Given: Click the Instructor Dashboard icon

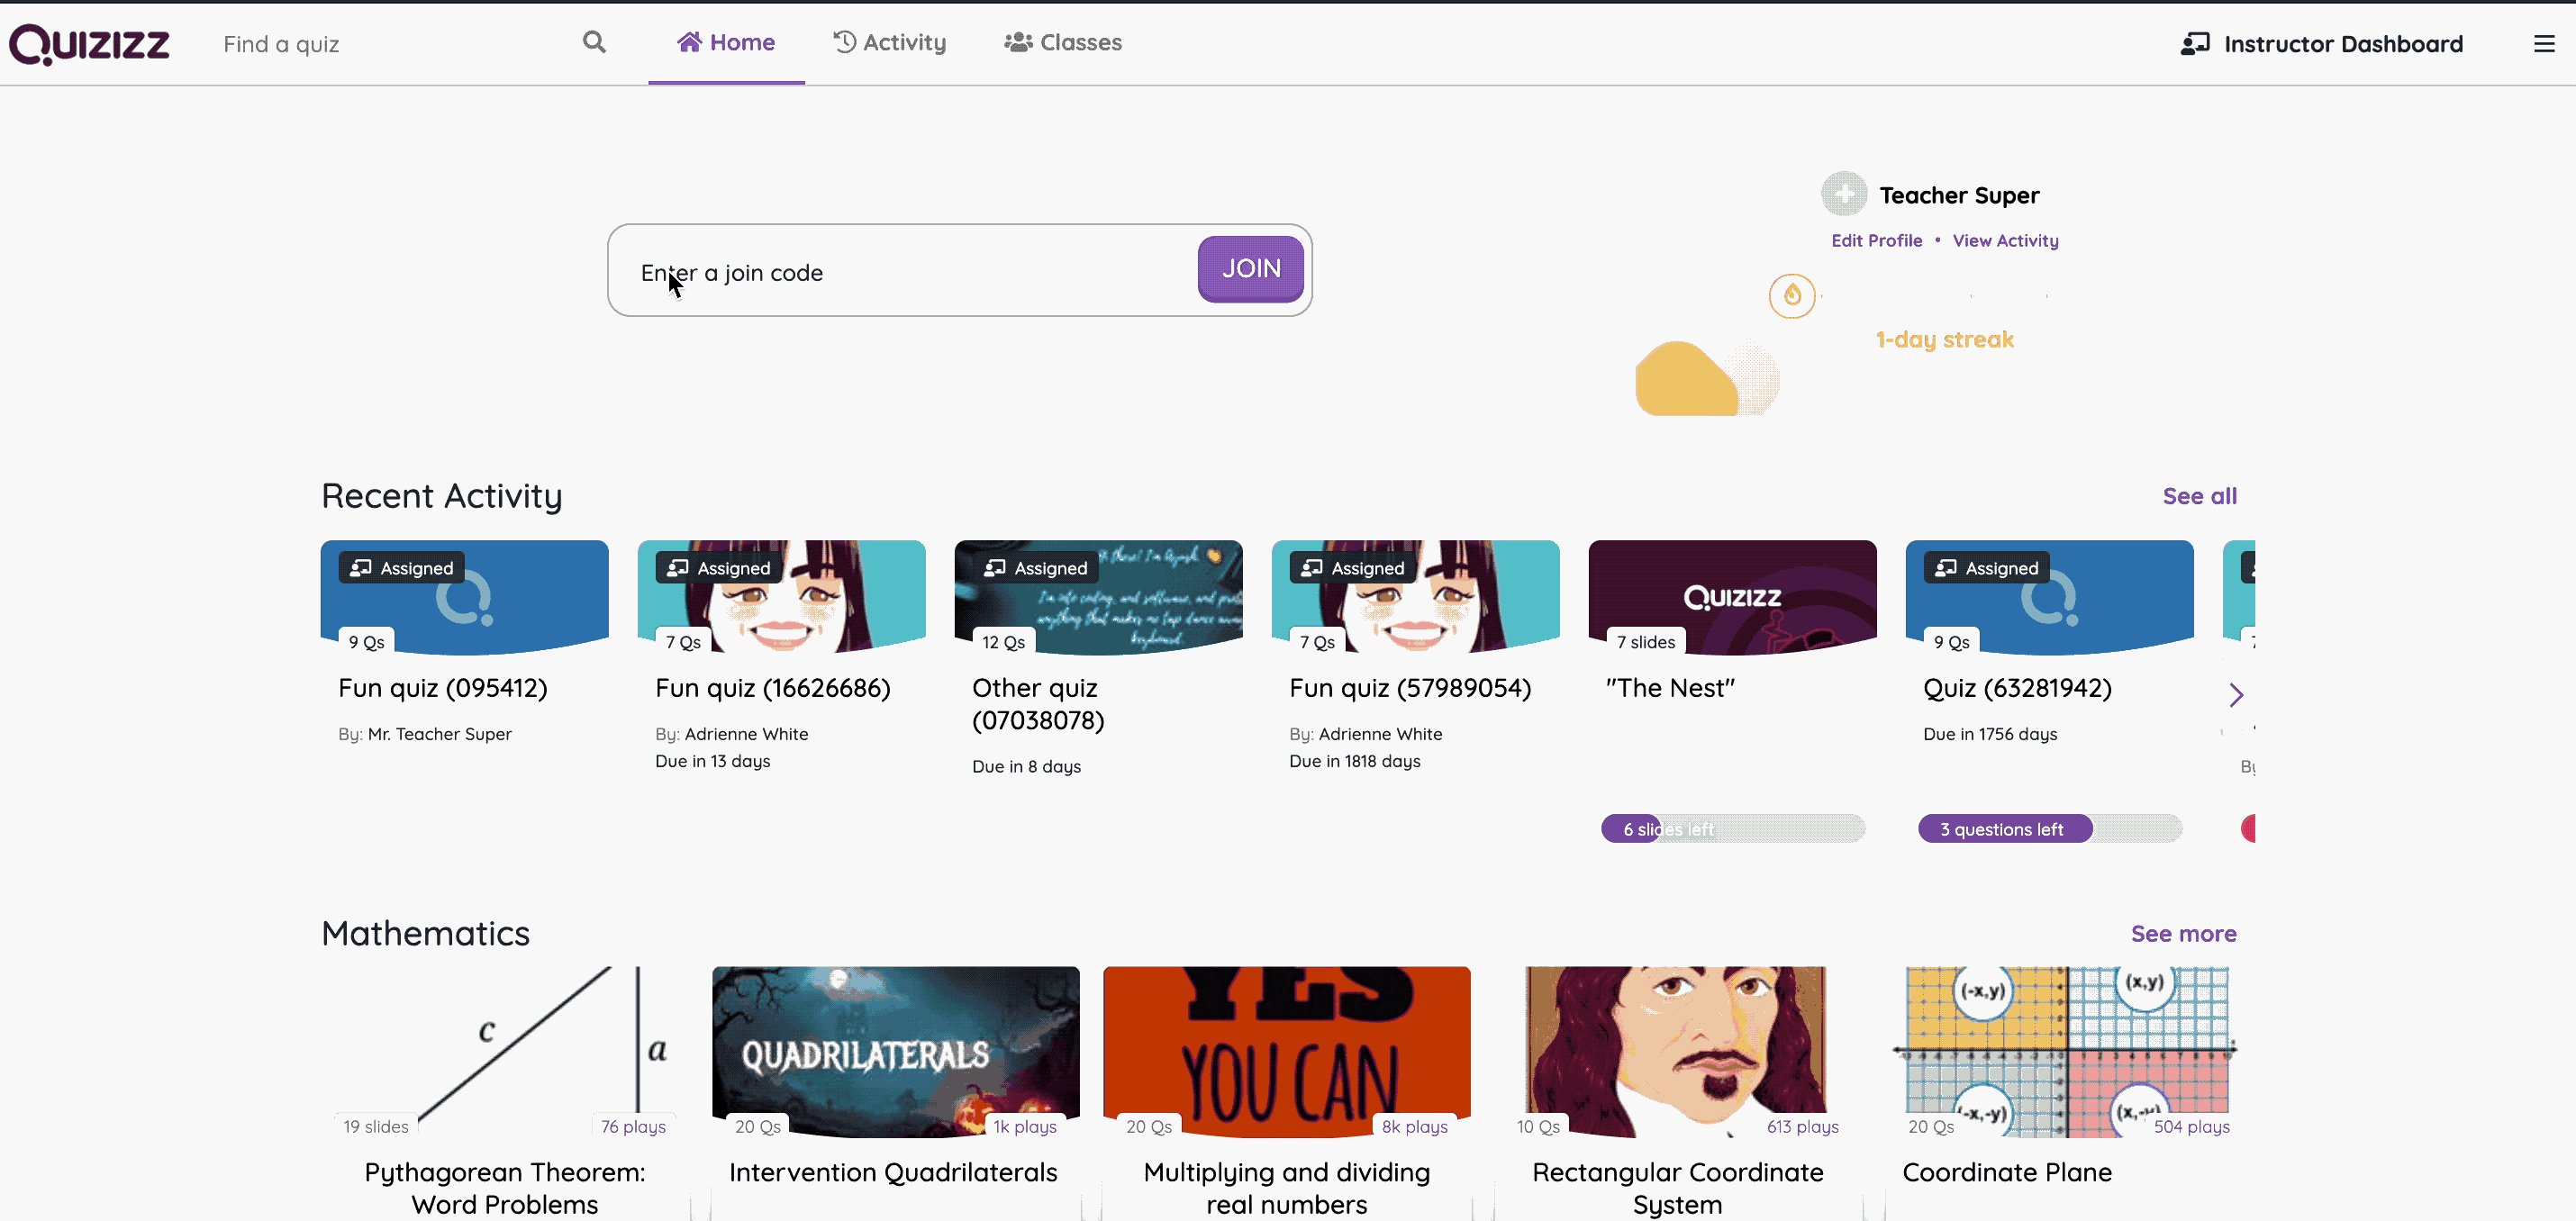Looking at the screenshot, I should [2193, 42].
